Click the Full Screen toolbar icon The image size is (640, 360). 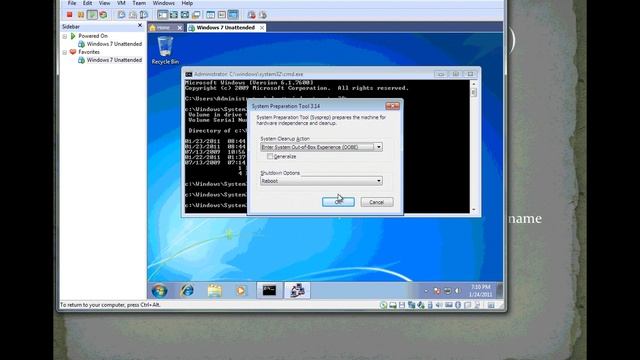pos(185,15)
